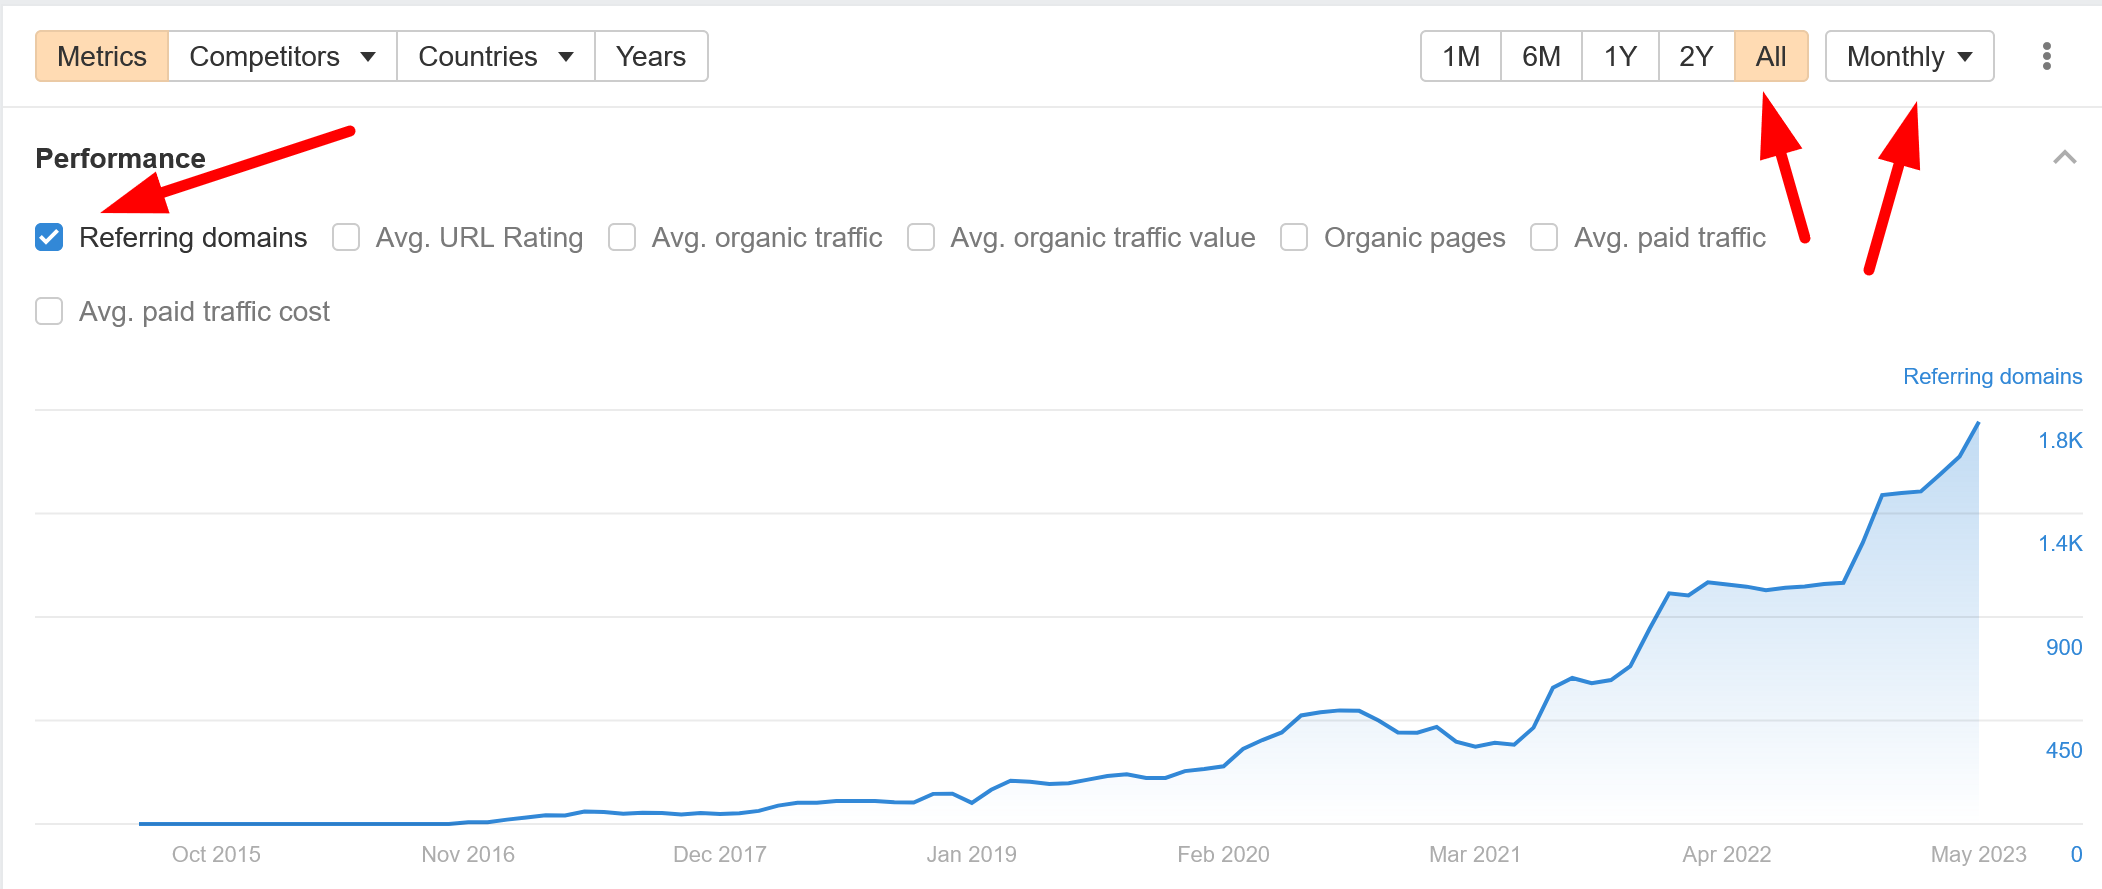Image resolution: width=2102 pixels, height=889 pixels.
Task: Switch to the Years tab
Action: [651, 56]
